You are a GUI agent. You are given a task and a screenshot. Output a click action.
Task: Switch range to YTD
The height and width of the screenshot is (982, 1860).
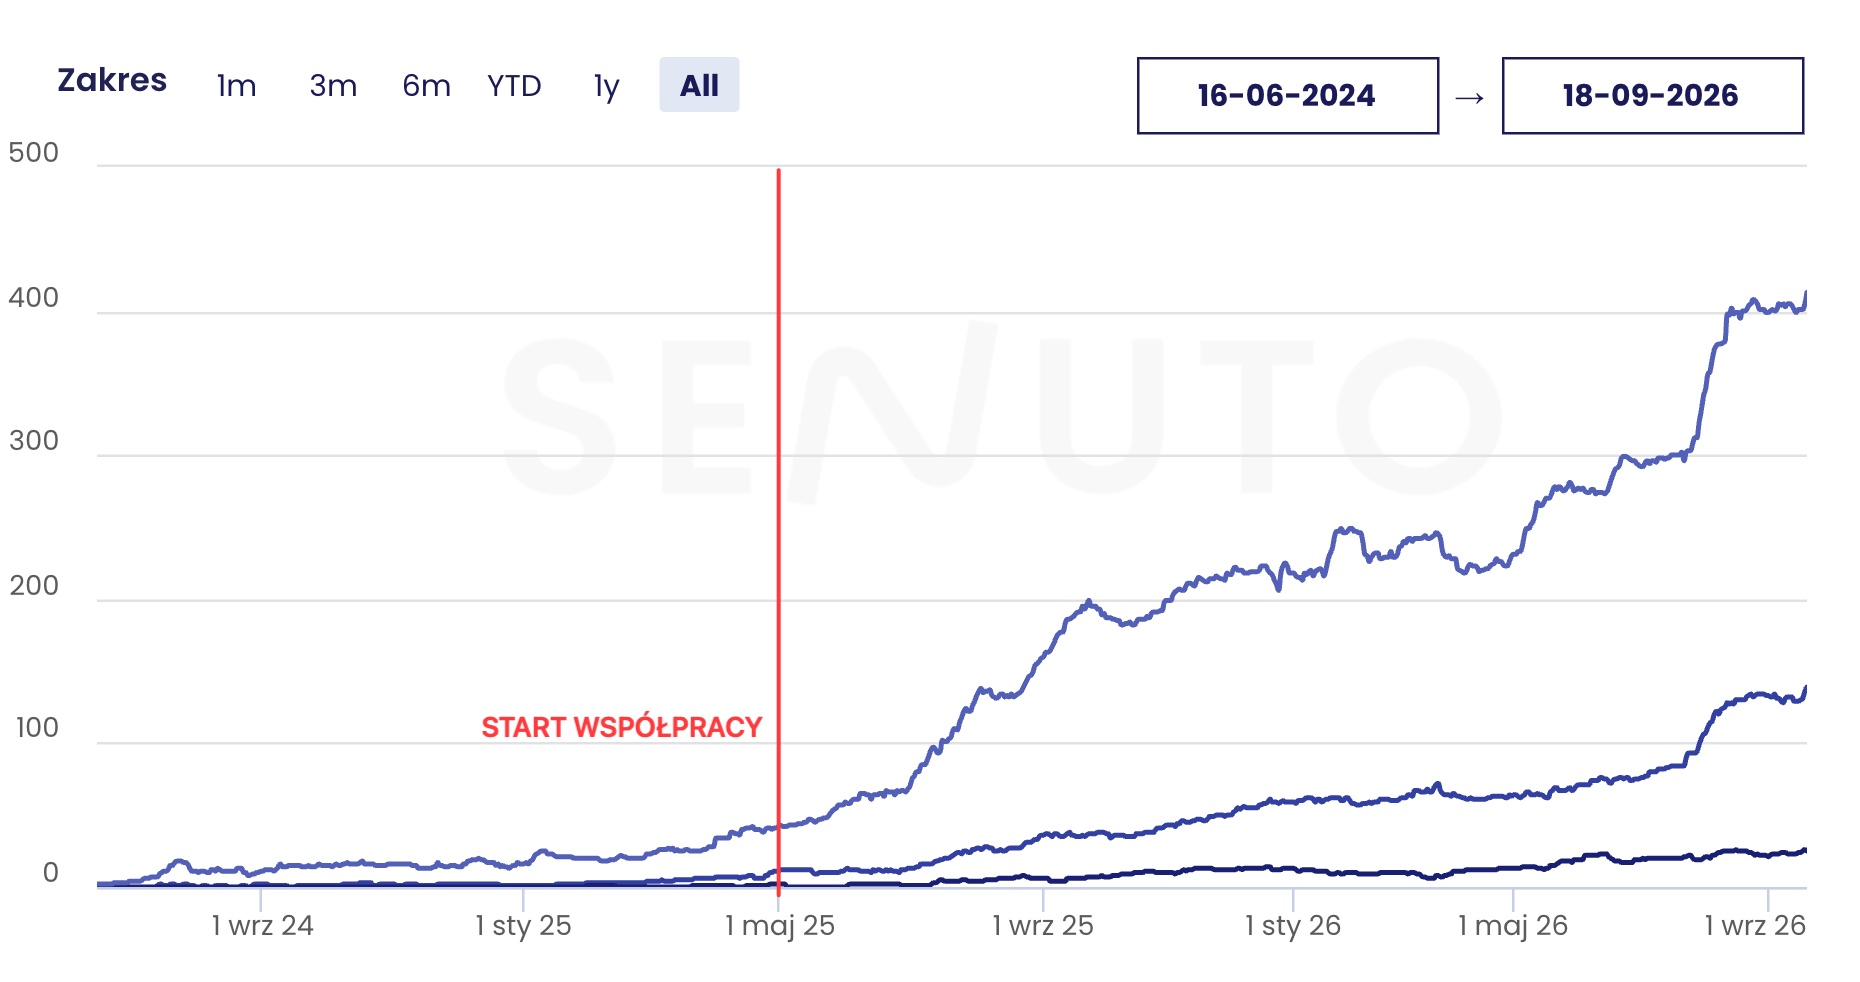514,86
